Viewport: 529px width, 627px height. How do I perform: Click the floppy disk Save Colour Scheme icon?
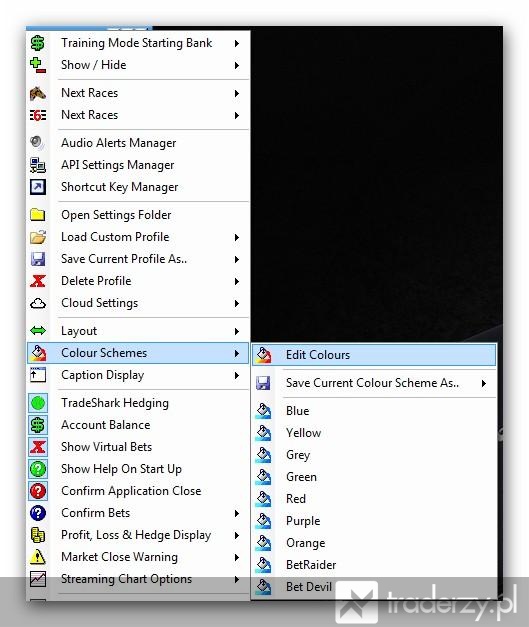coord(263,383)
